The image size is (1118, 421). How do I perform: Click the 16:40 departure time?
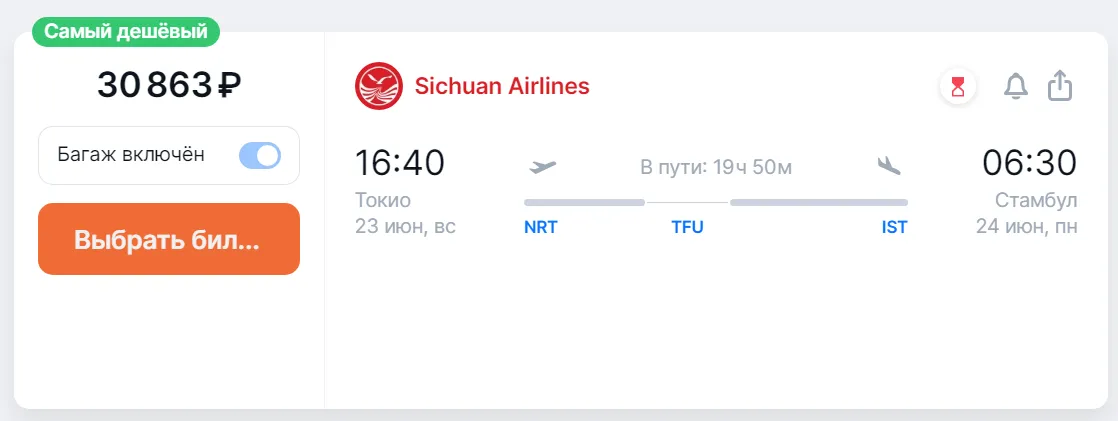tap(400, 162)
